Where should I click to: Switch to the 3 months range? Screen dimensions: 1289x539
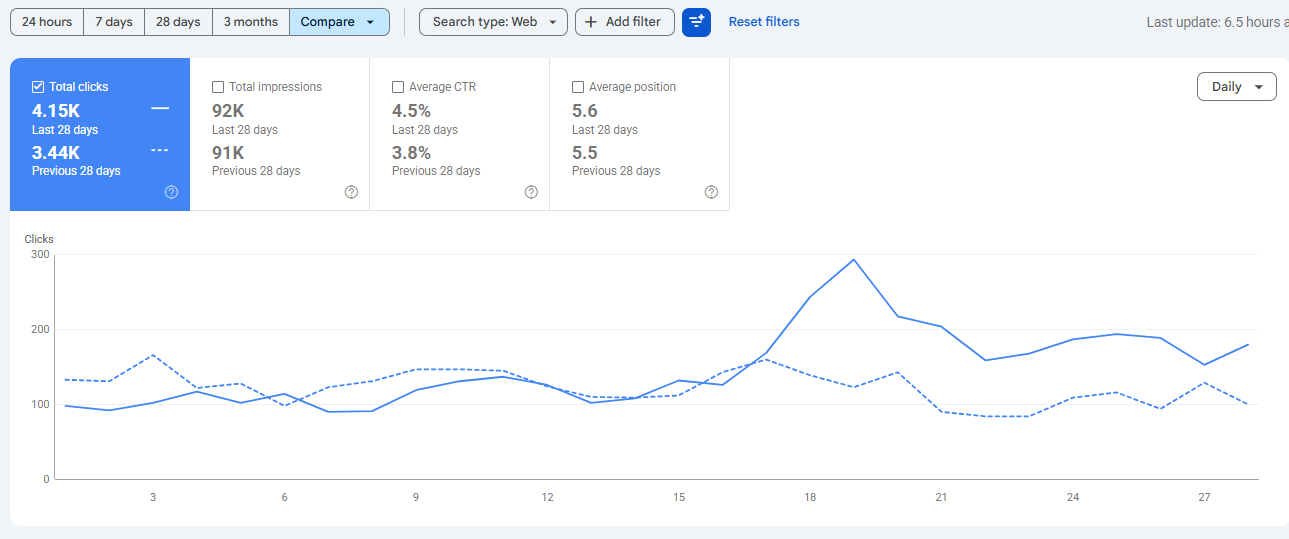(x=251, y=22)
